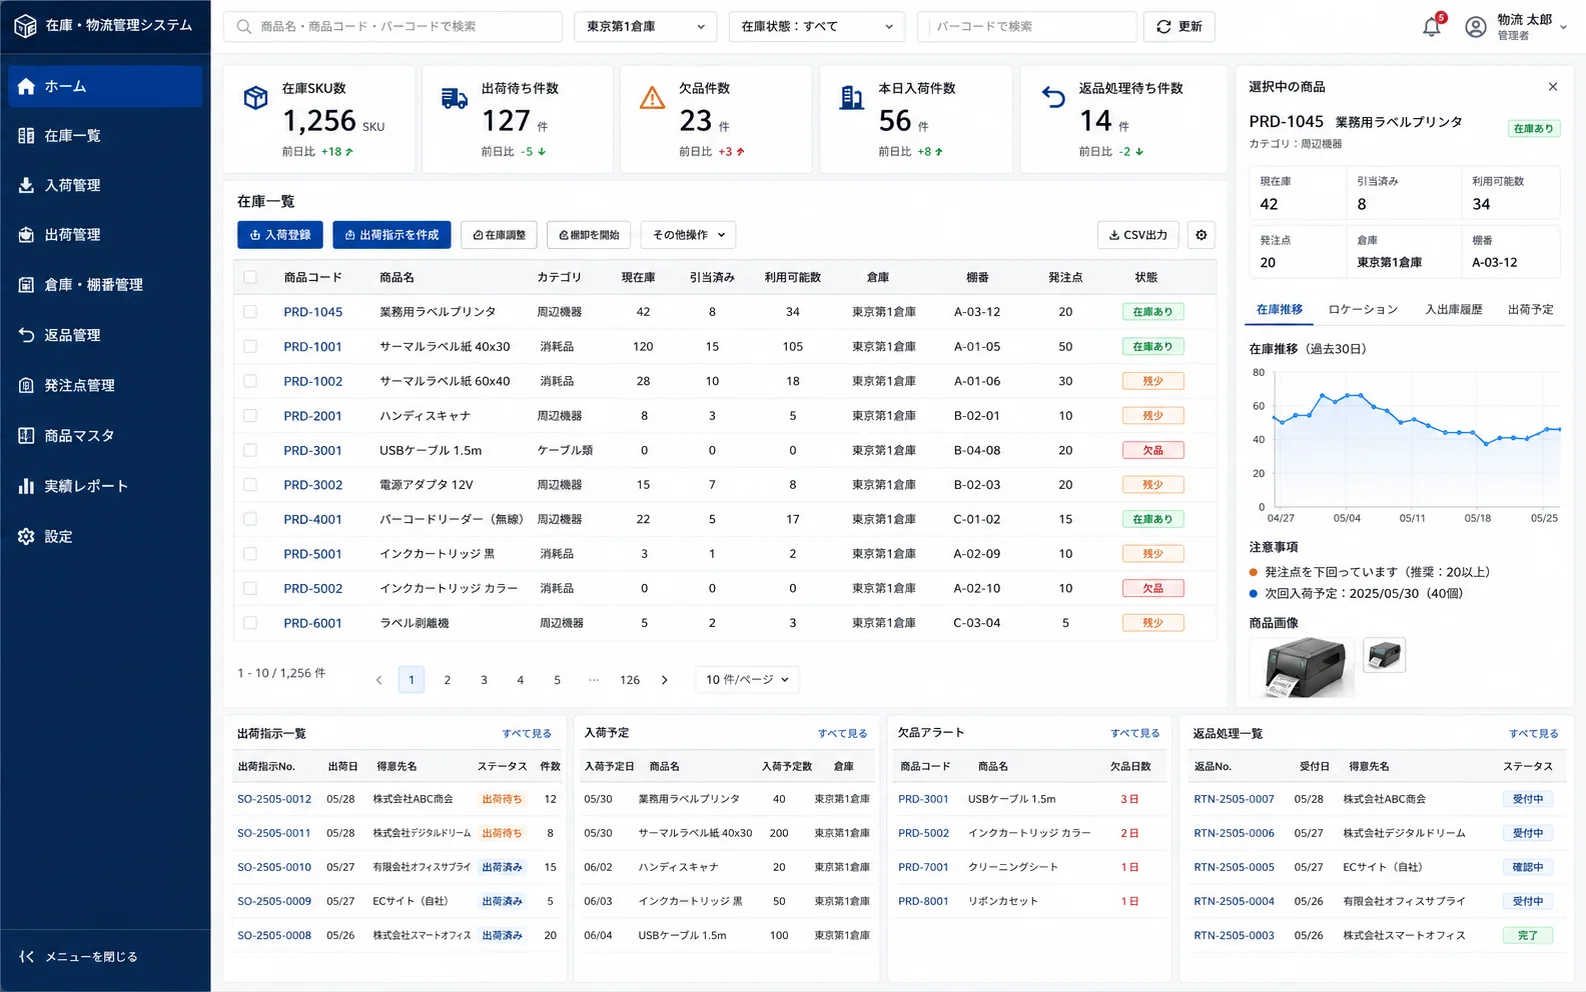1586x992 pixels.
Task: Toggle the select-all header checkbox
Action: tap(250, 277)
